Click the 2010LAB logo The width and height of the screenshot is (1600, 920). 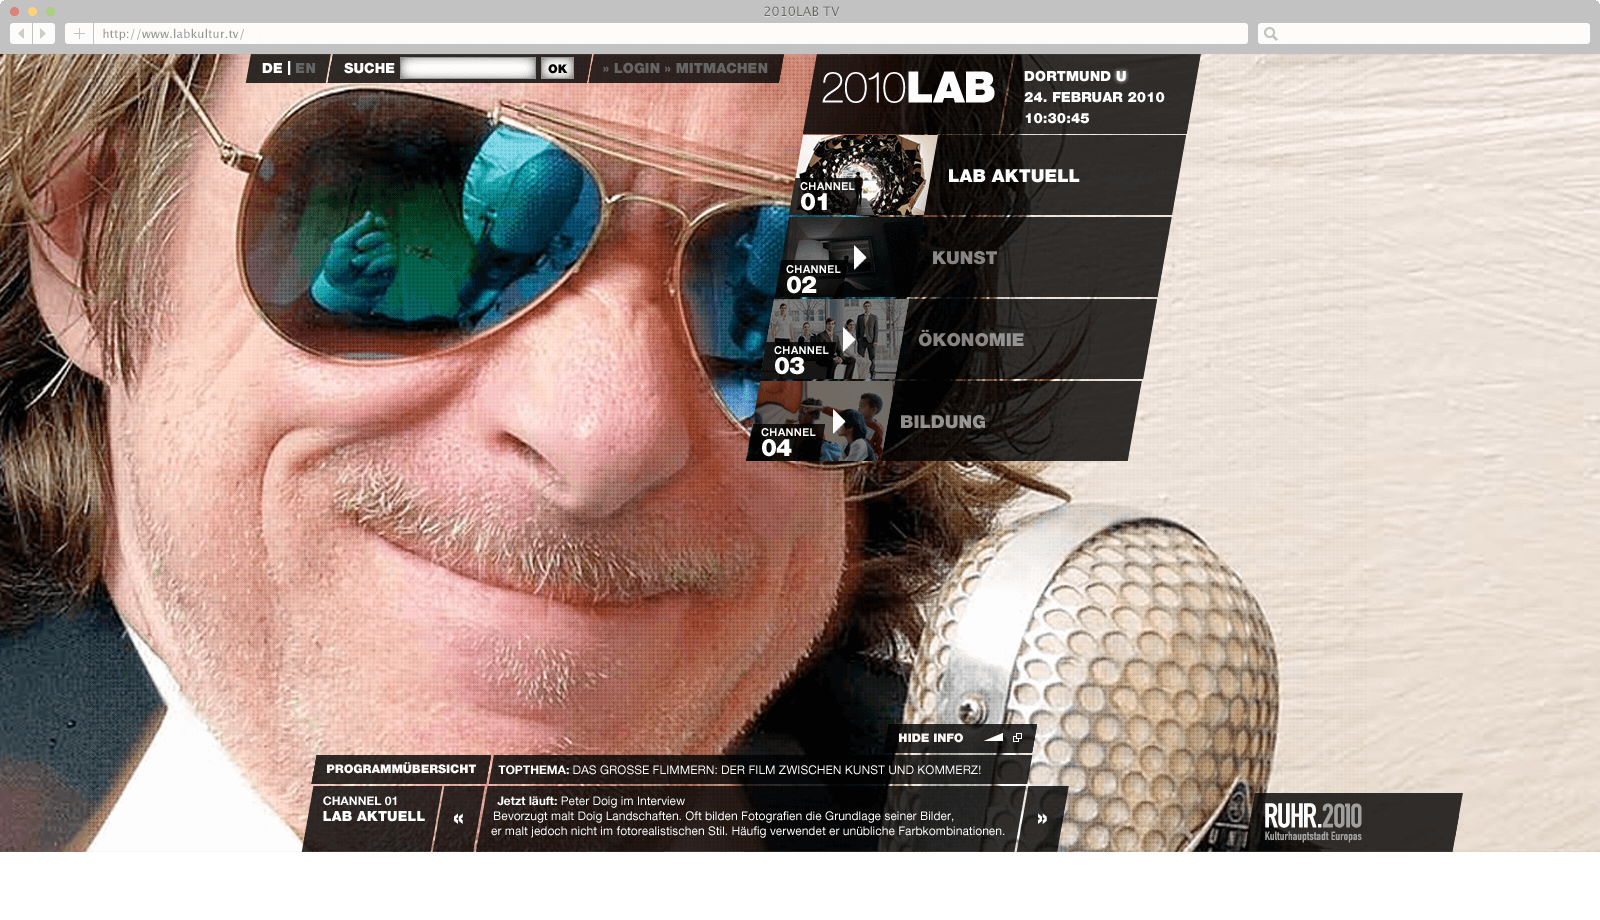(x=908, y=88)
